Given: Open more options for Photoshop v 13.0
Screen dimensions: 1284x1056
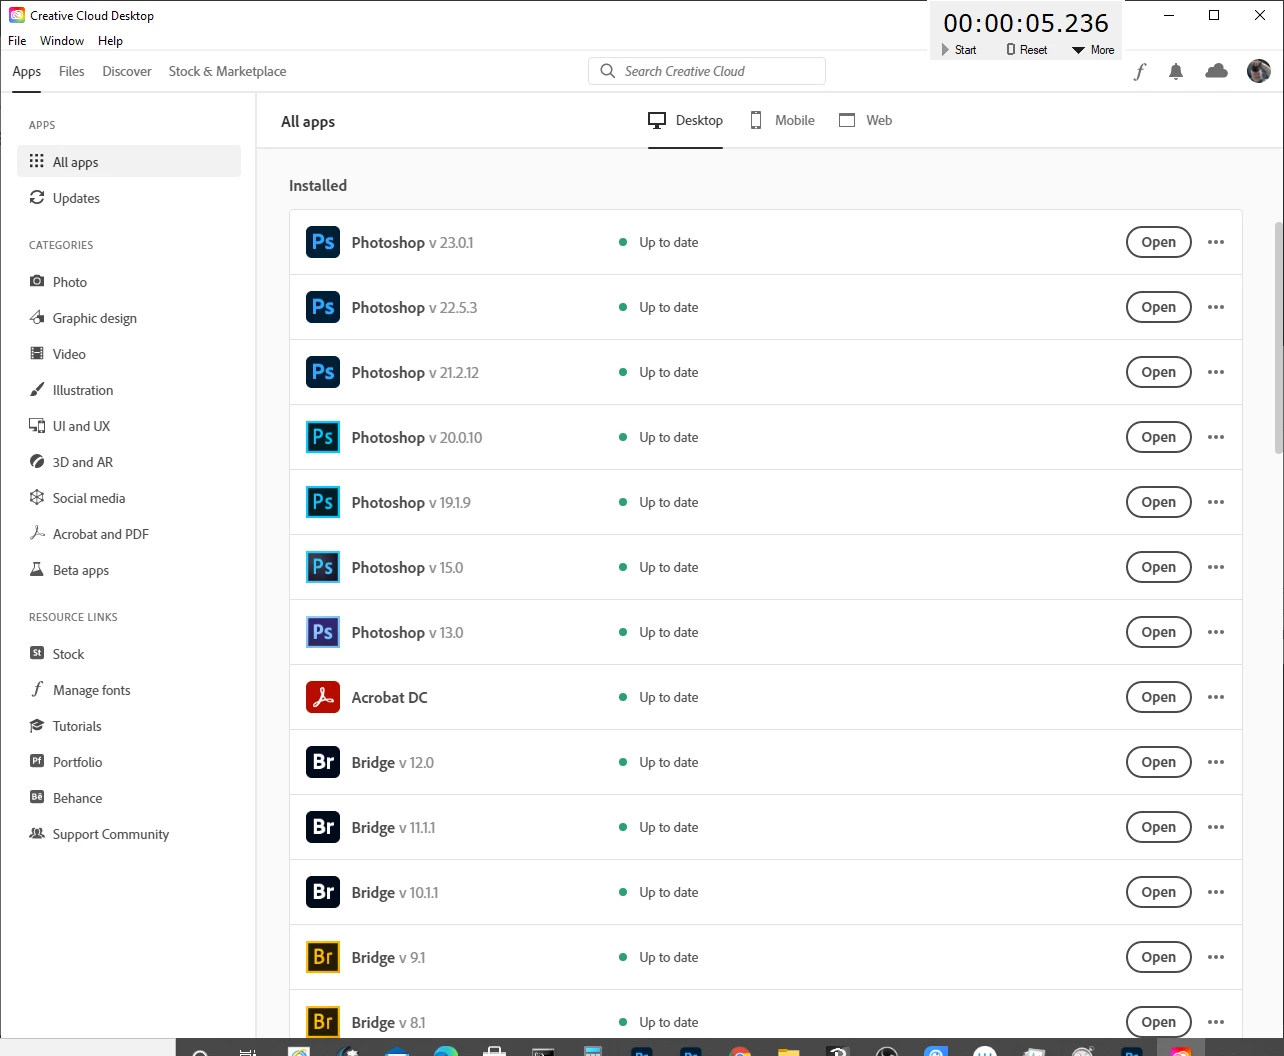Looking at the screenshot, I should click(1216, 632).
